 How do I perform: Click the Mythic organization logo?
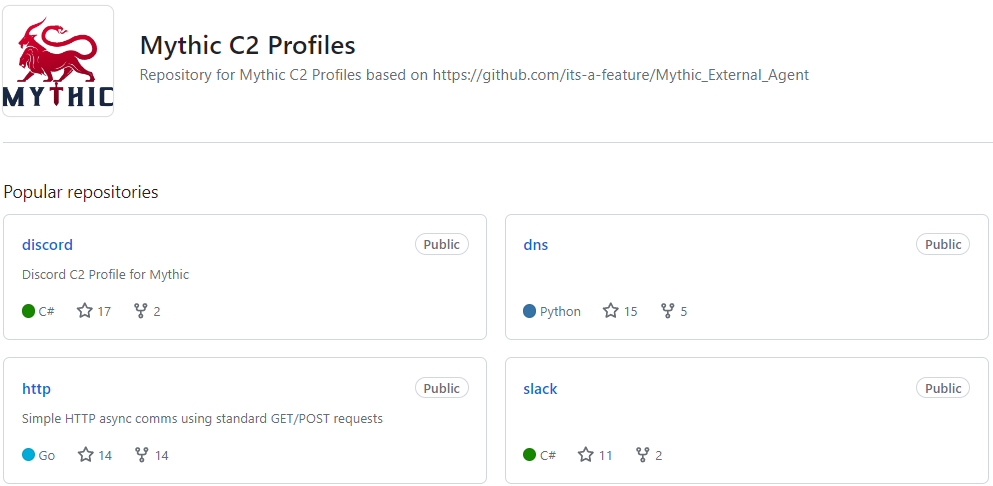(x=58, y=61)
